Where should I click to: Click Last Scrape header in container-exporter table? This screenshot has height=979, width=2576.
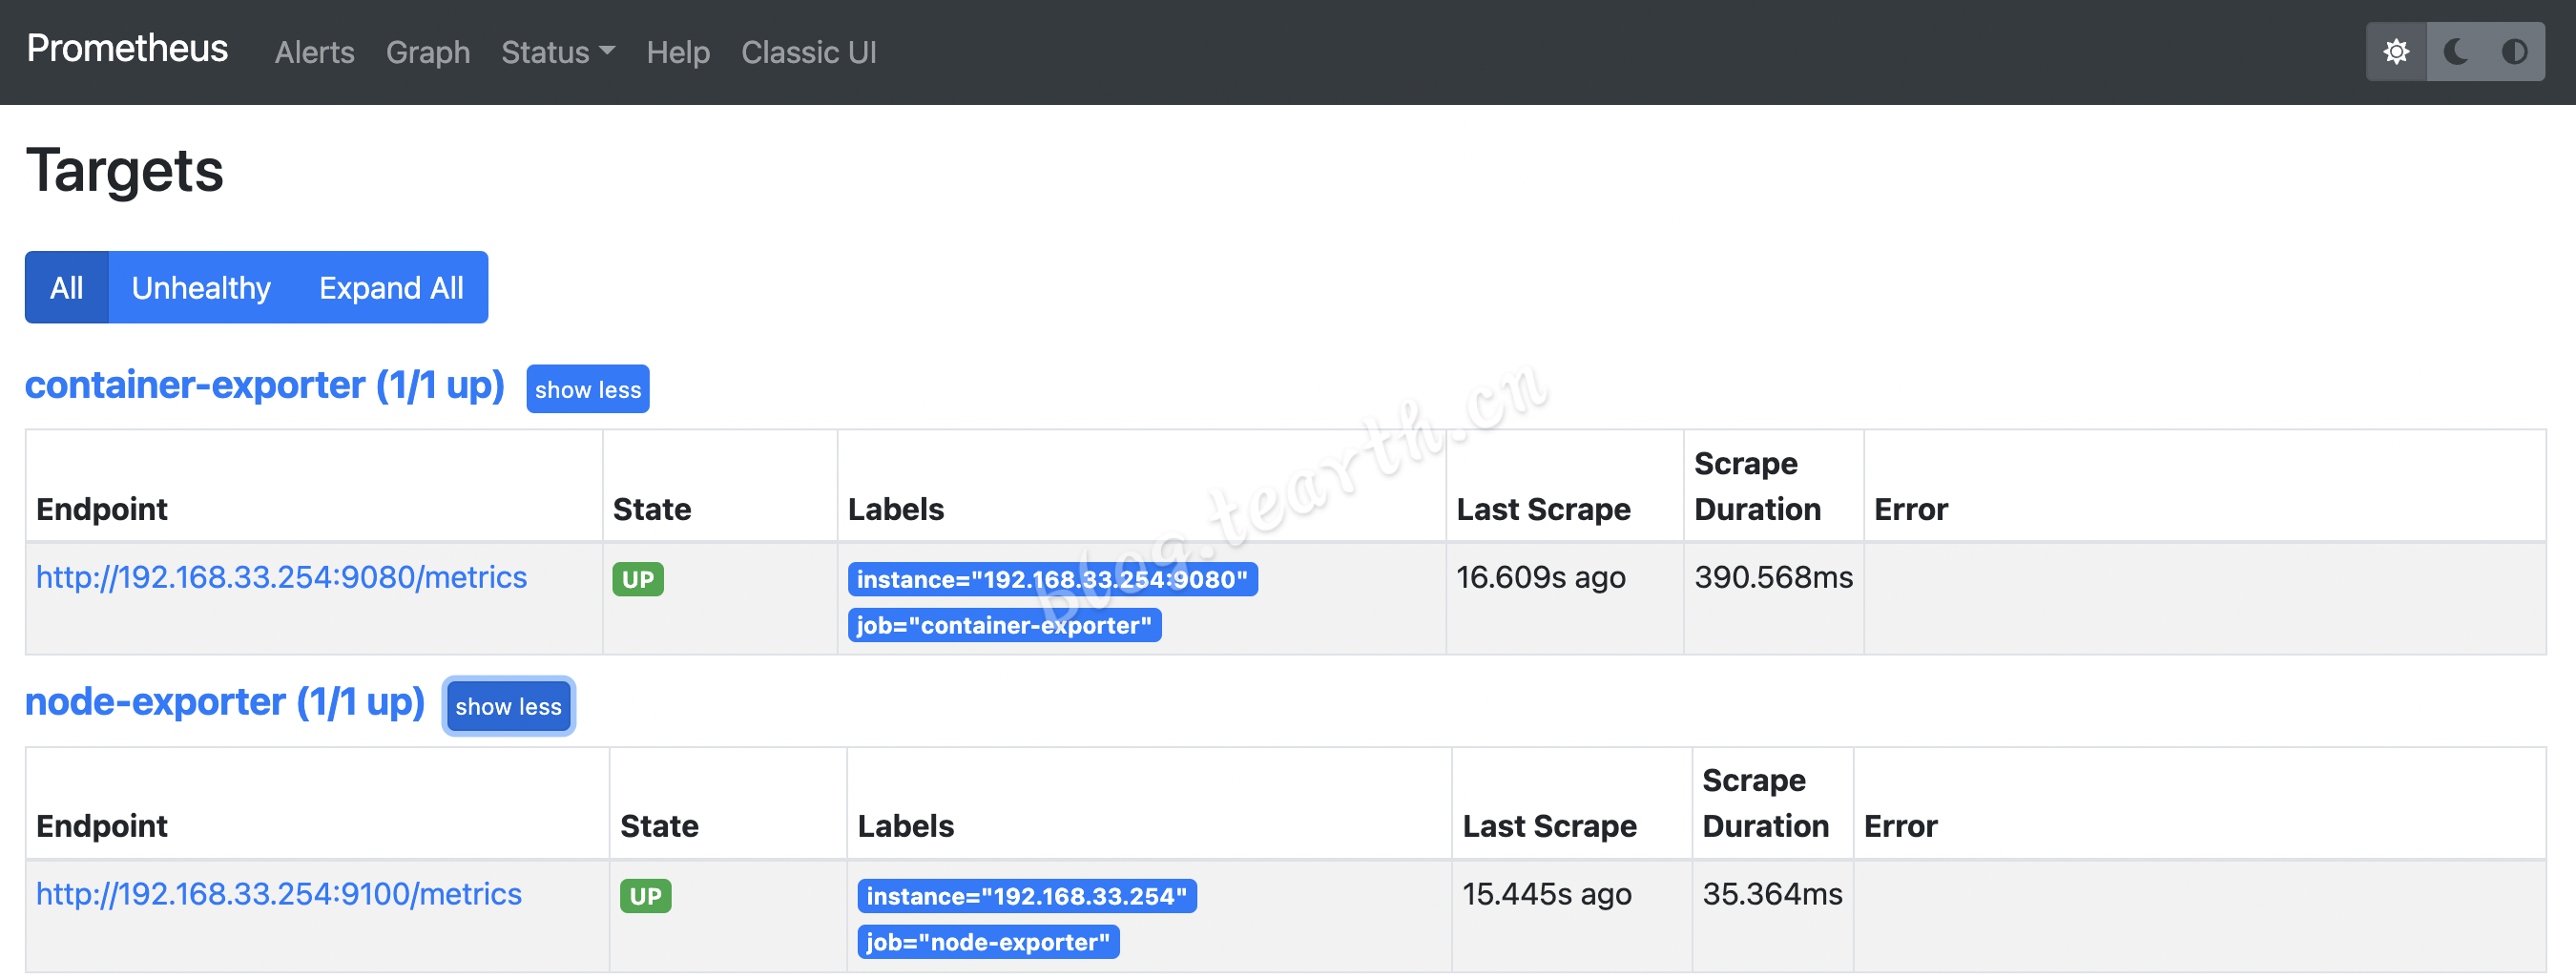click(x=1543, y=510)
